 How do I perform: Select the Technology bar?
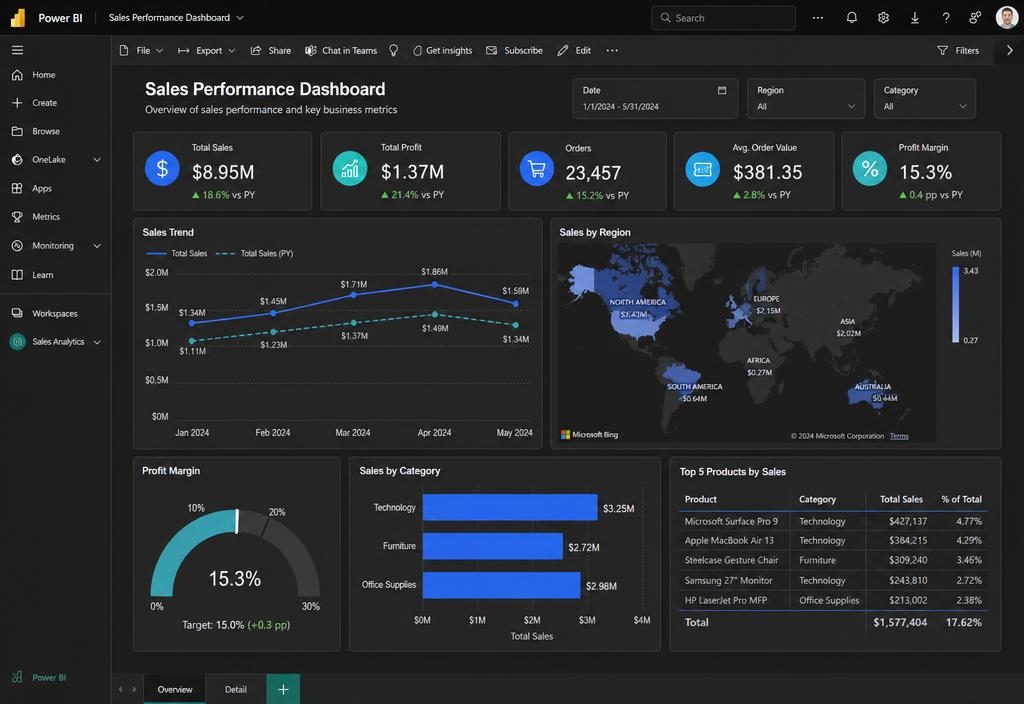(510, 507)
